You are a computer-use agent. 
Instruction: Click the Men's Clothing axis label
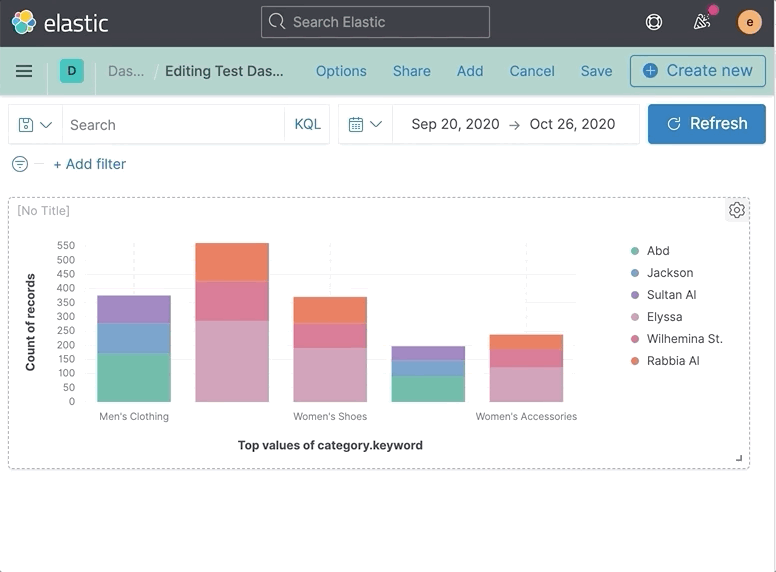[134, 417]
